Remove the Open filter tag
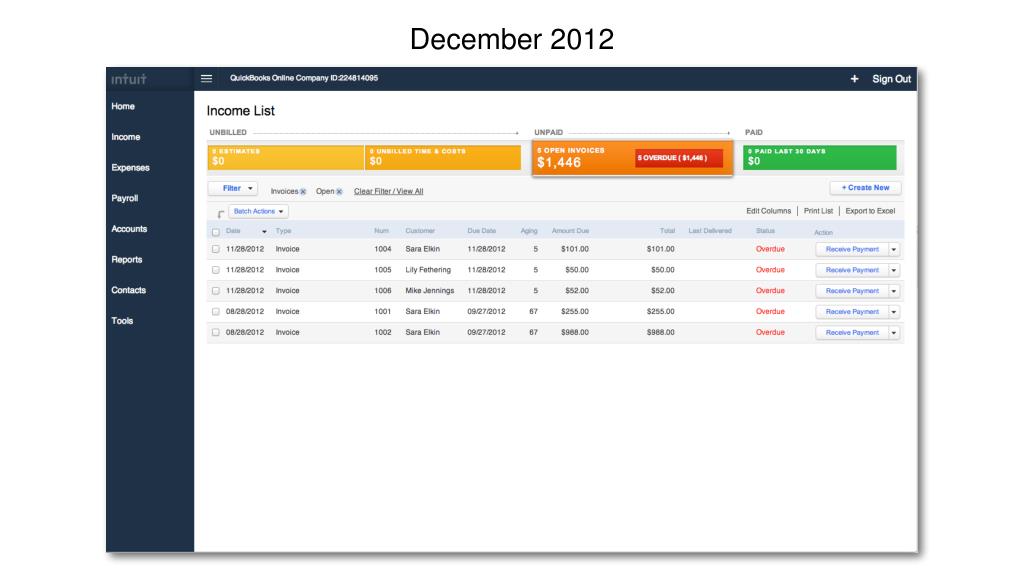The image size is (1024, 576). (x=339, y=192)
